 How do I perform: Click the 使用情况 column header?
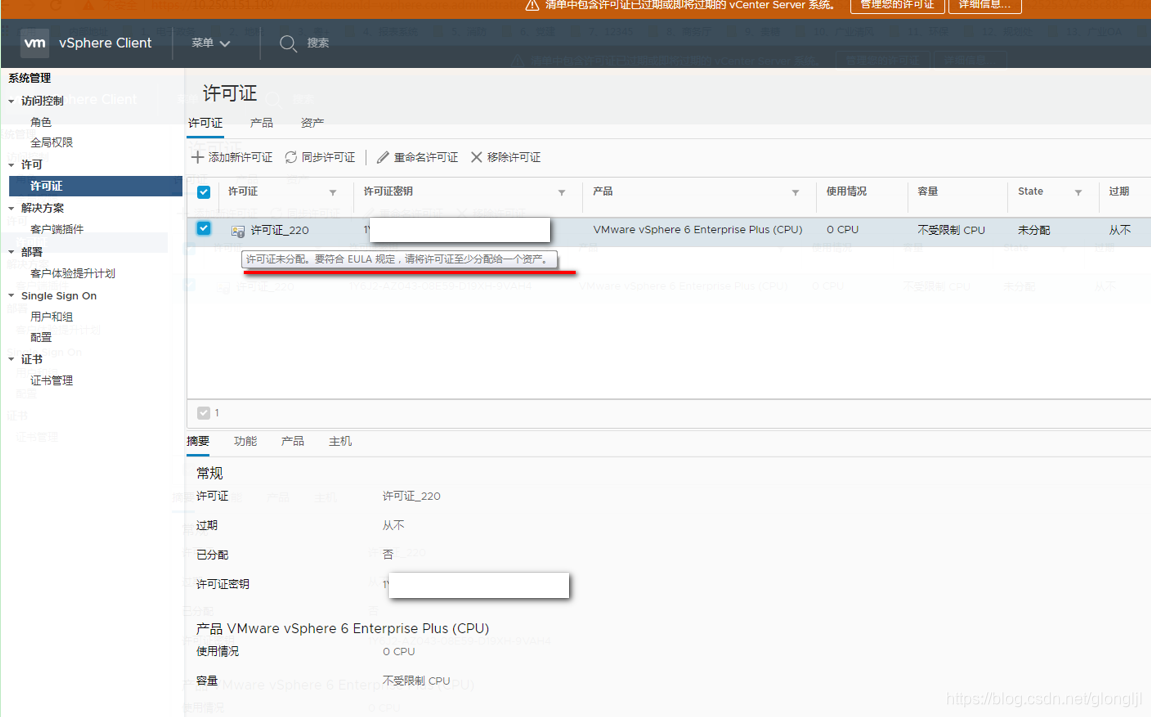coord(846,192)
